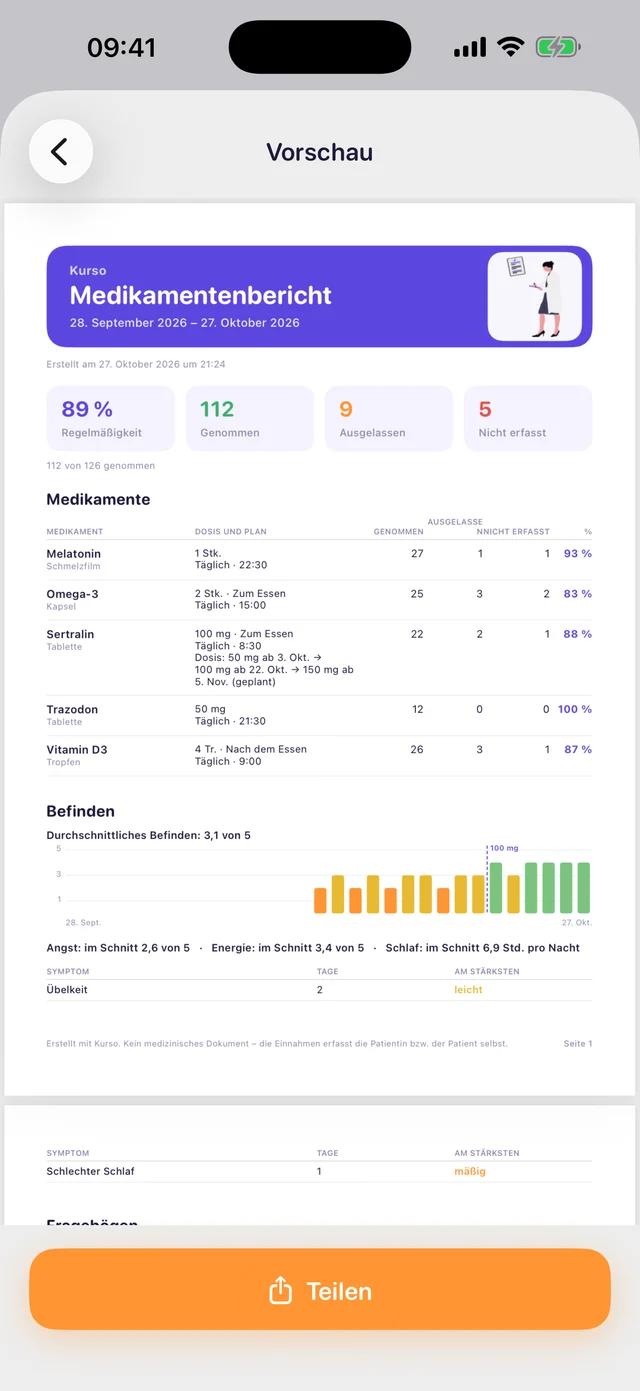Tap the first orange bar in Befinden chart
The height and width of the screenshot is (1391, 640).
(320, 900)
